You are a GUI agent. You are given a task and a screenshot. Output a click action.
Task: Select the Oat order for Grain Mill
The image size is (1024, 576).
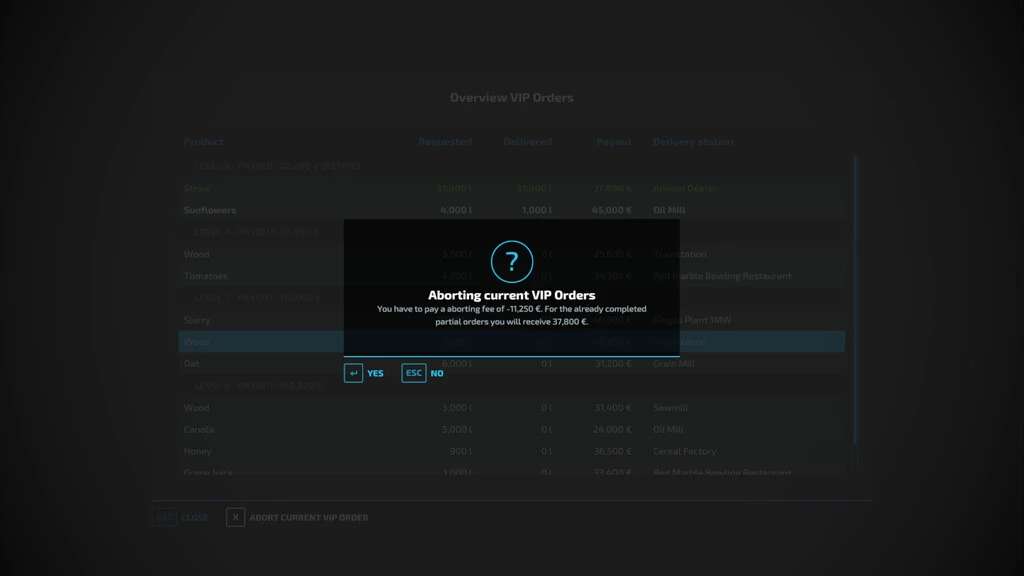510,364
